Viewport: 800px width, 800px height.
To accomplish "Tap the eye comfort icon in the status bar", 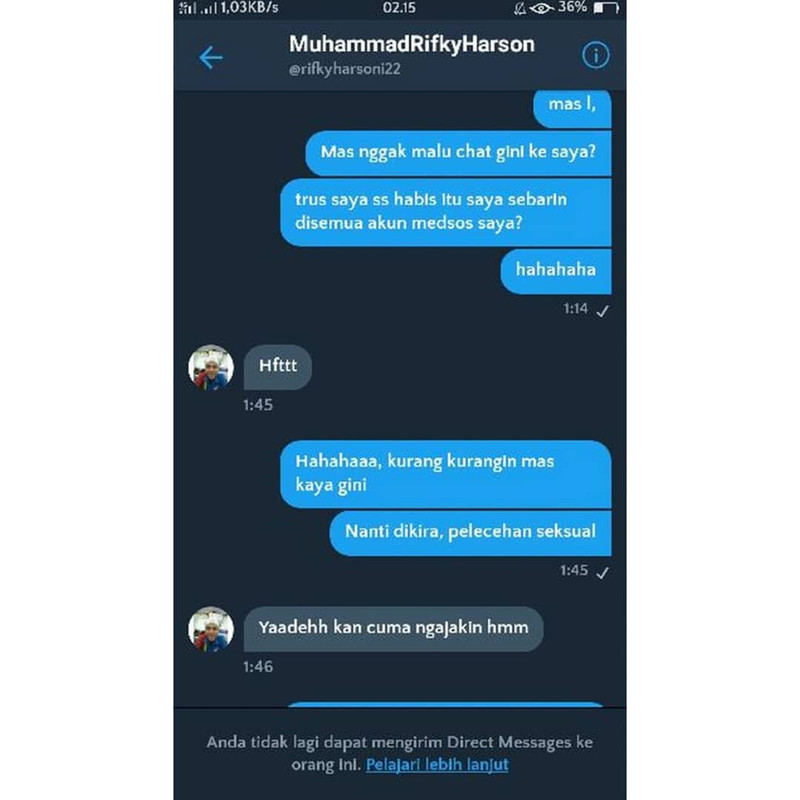I will click(x=541, y=8).
